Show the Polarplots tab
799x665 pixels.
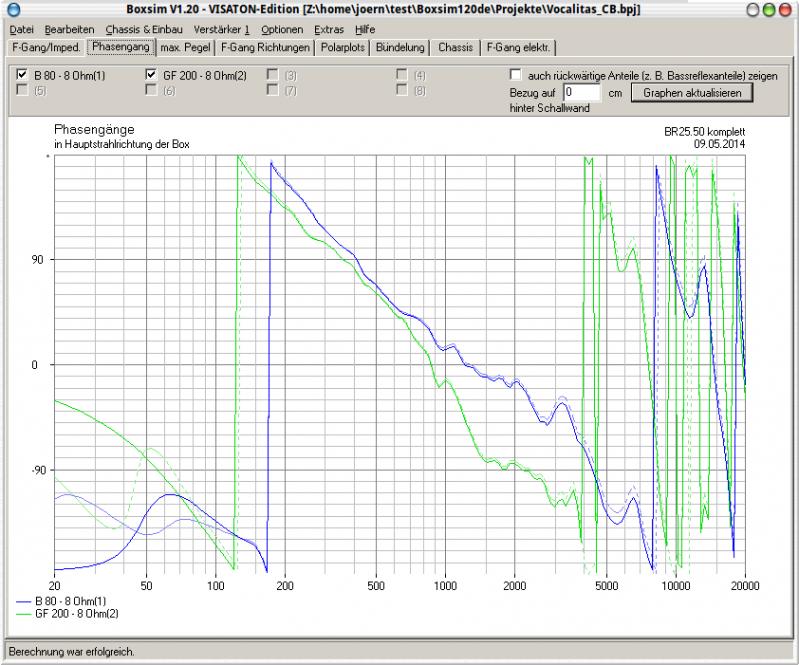coord(343,47)
